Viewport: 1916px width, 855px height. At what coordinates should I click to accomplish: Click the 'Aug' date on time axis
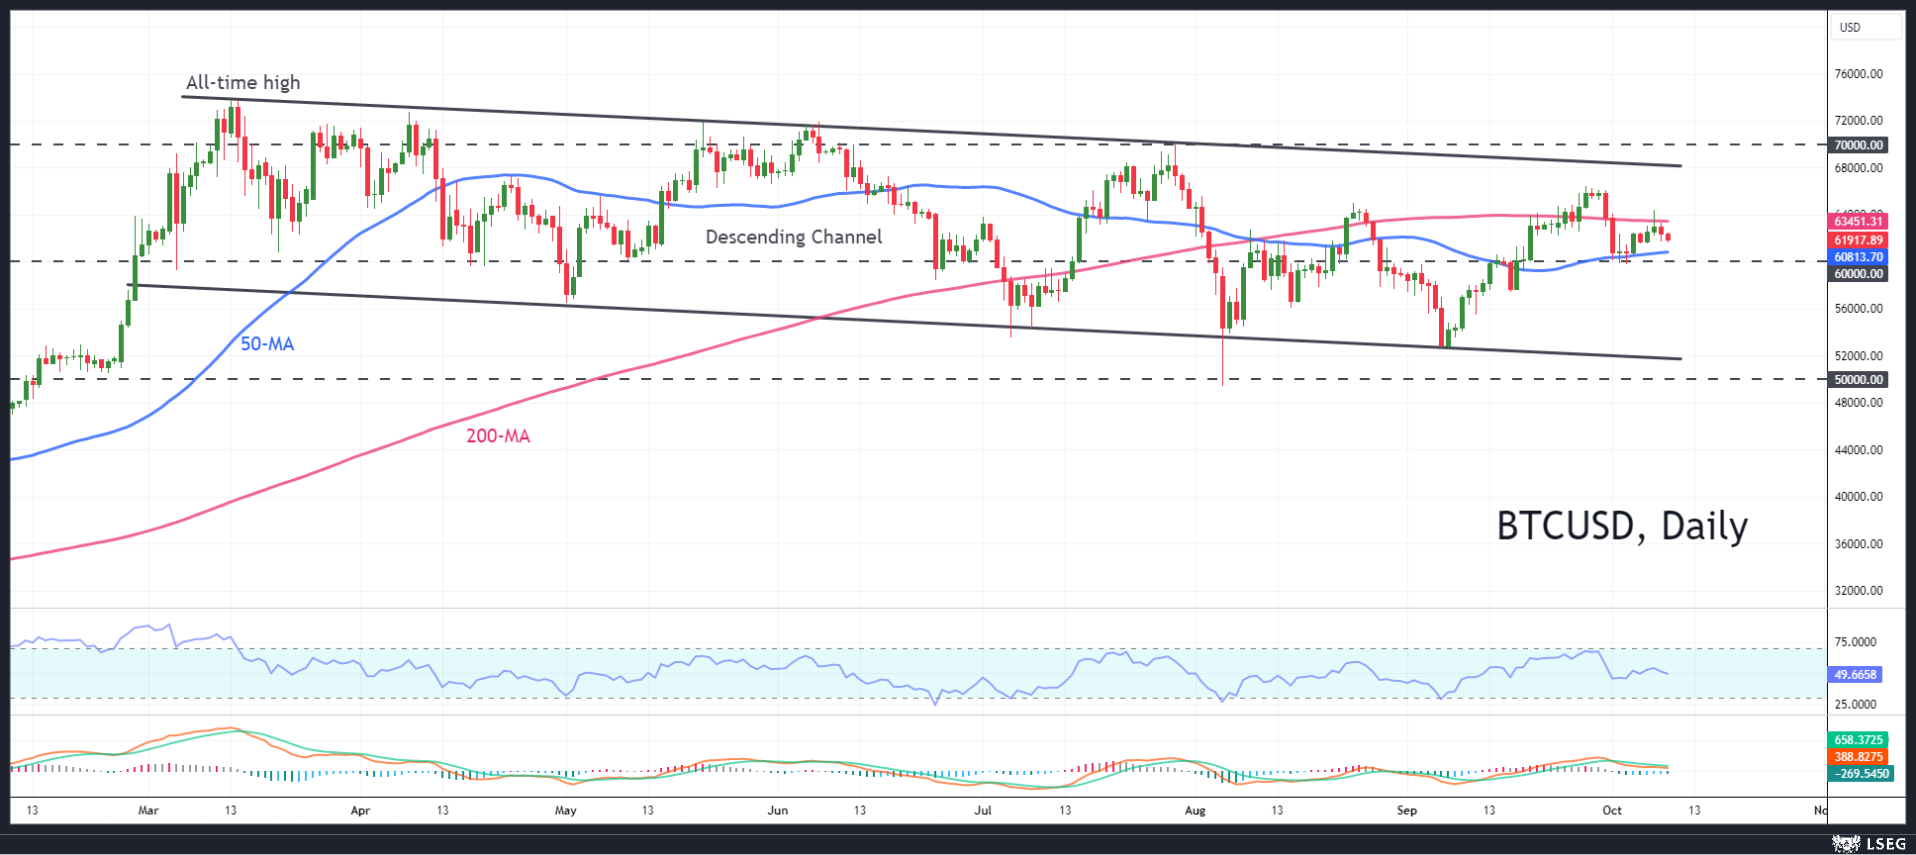point(1195,810)
